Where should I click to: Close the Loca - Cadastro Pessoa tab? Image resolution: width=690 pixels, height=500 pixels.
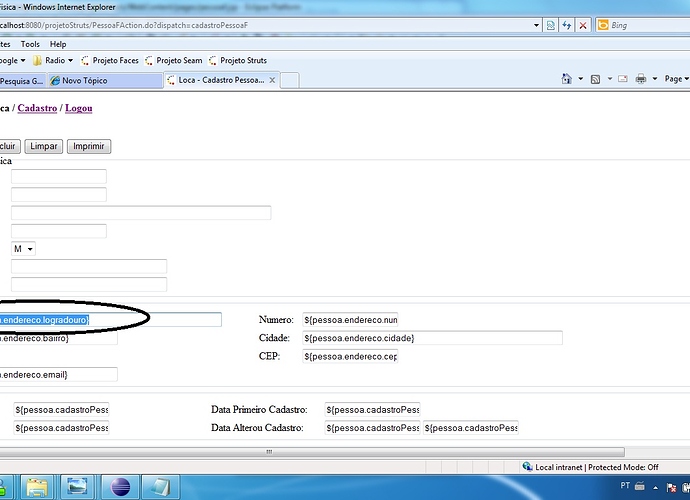pos(272,80)
